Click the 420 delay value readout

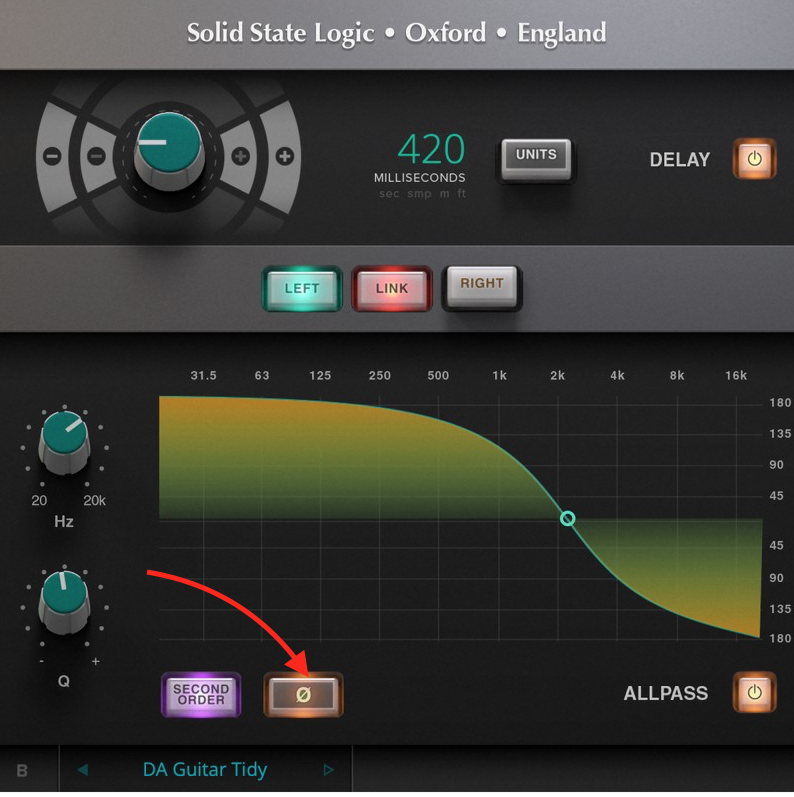[x=431, y=149]
